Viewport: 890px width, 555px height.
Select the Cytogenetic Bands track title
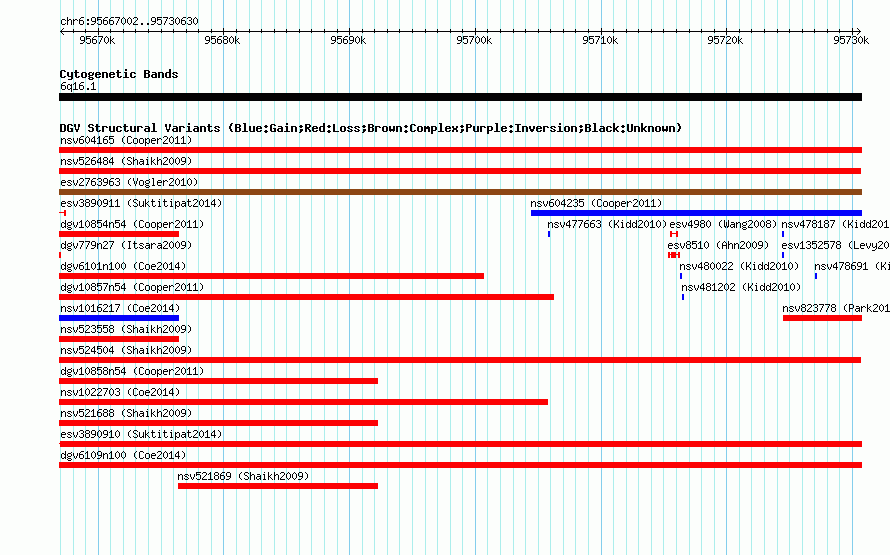tap(119, 74)
